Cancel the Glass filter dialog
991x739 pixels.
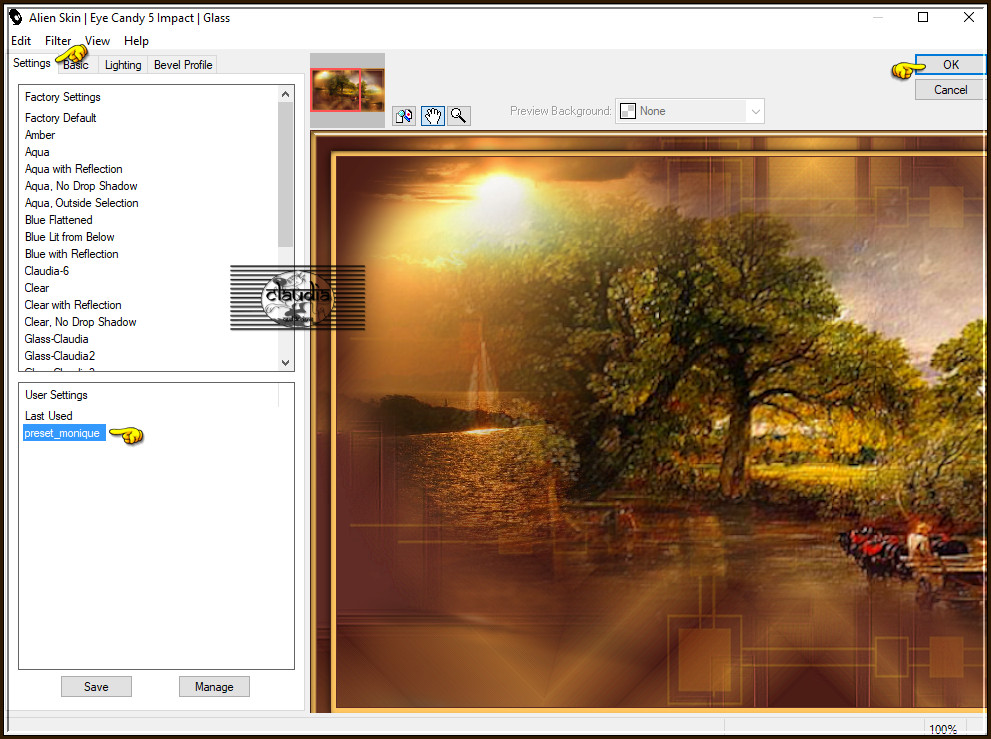(x=950, y=90)
